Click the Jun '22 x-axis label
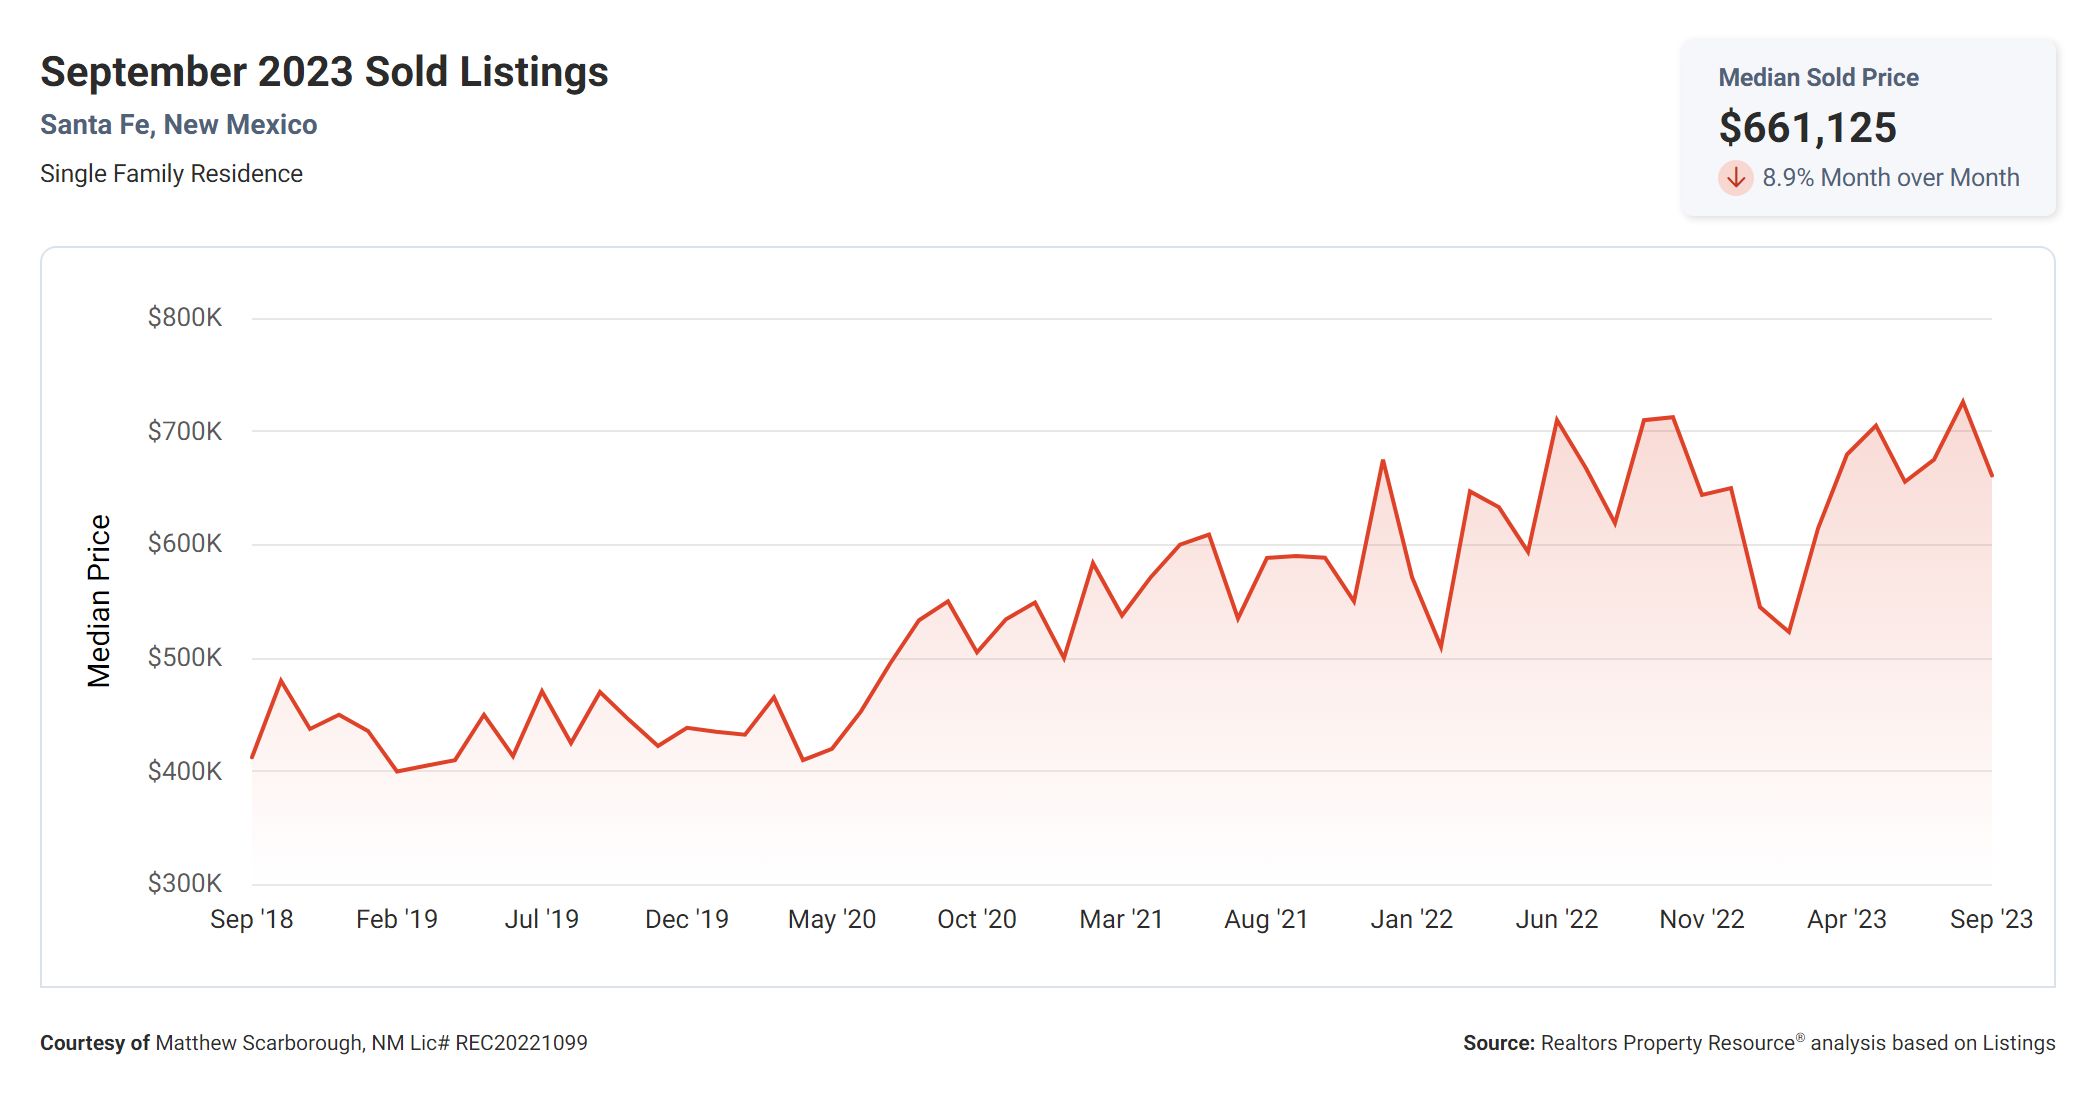 point(1557,919)
